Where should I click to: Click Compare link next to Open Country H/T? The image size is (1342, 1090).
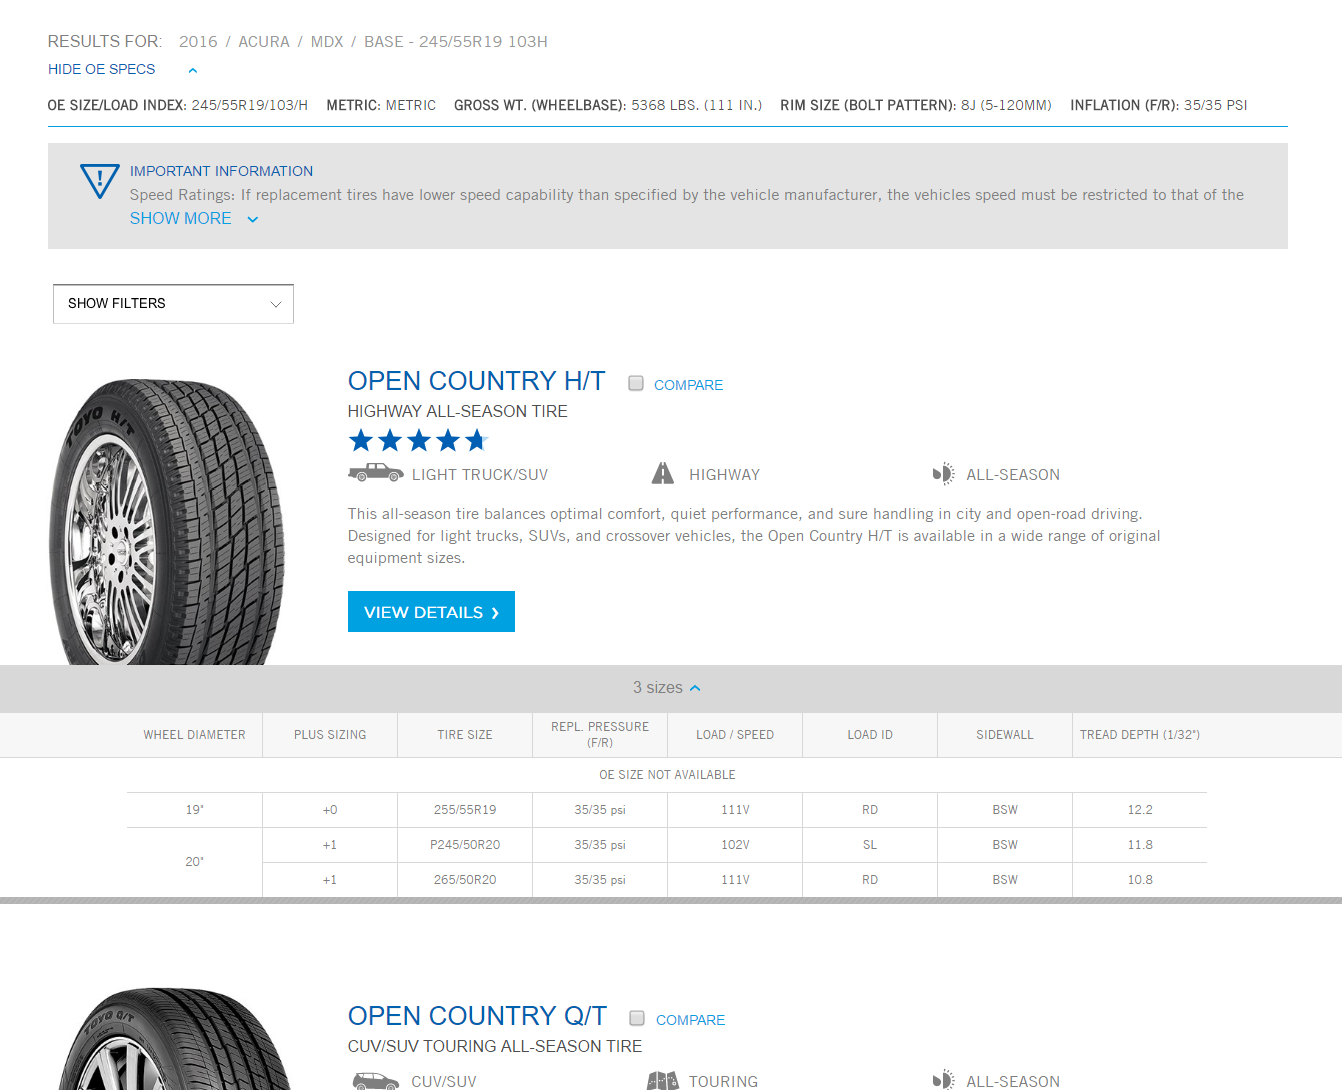click(688, 385)
